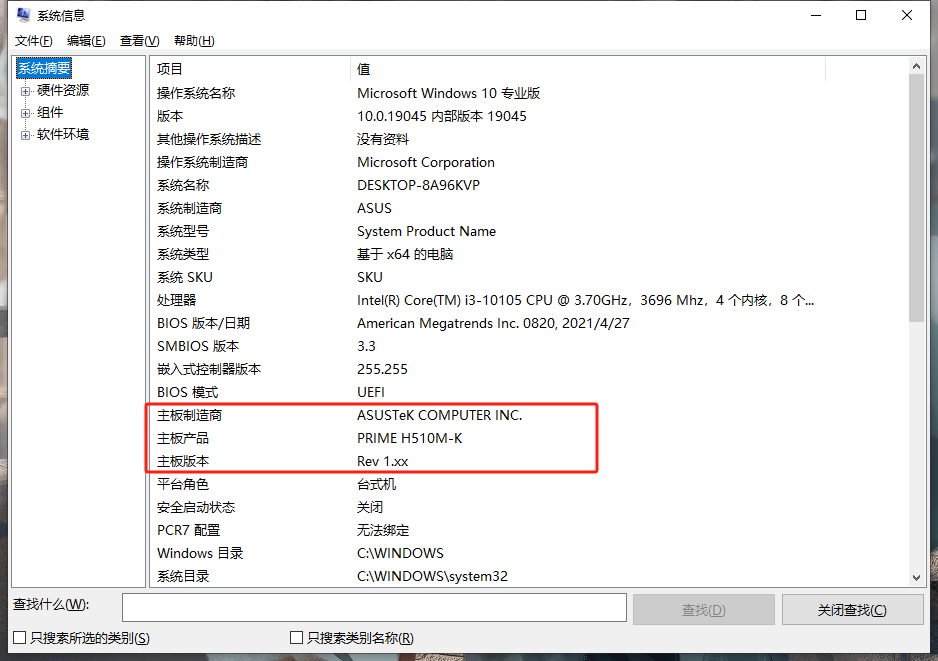938x661 pixels.
Task: Select 系统摘要 in the tree
Action: pyautogui.click(x=44, y=68)
